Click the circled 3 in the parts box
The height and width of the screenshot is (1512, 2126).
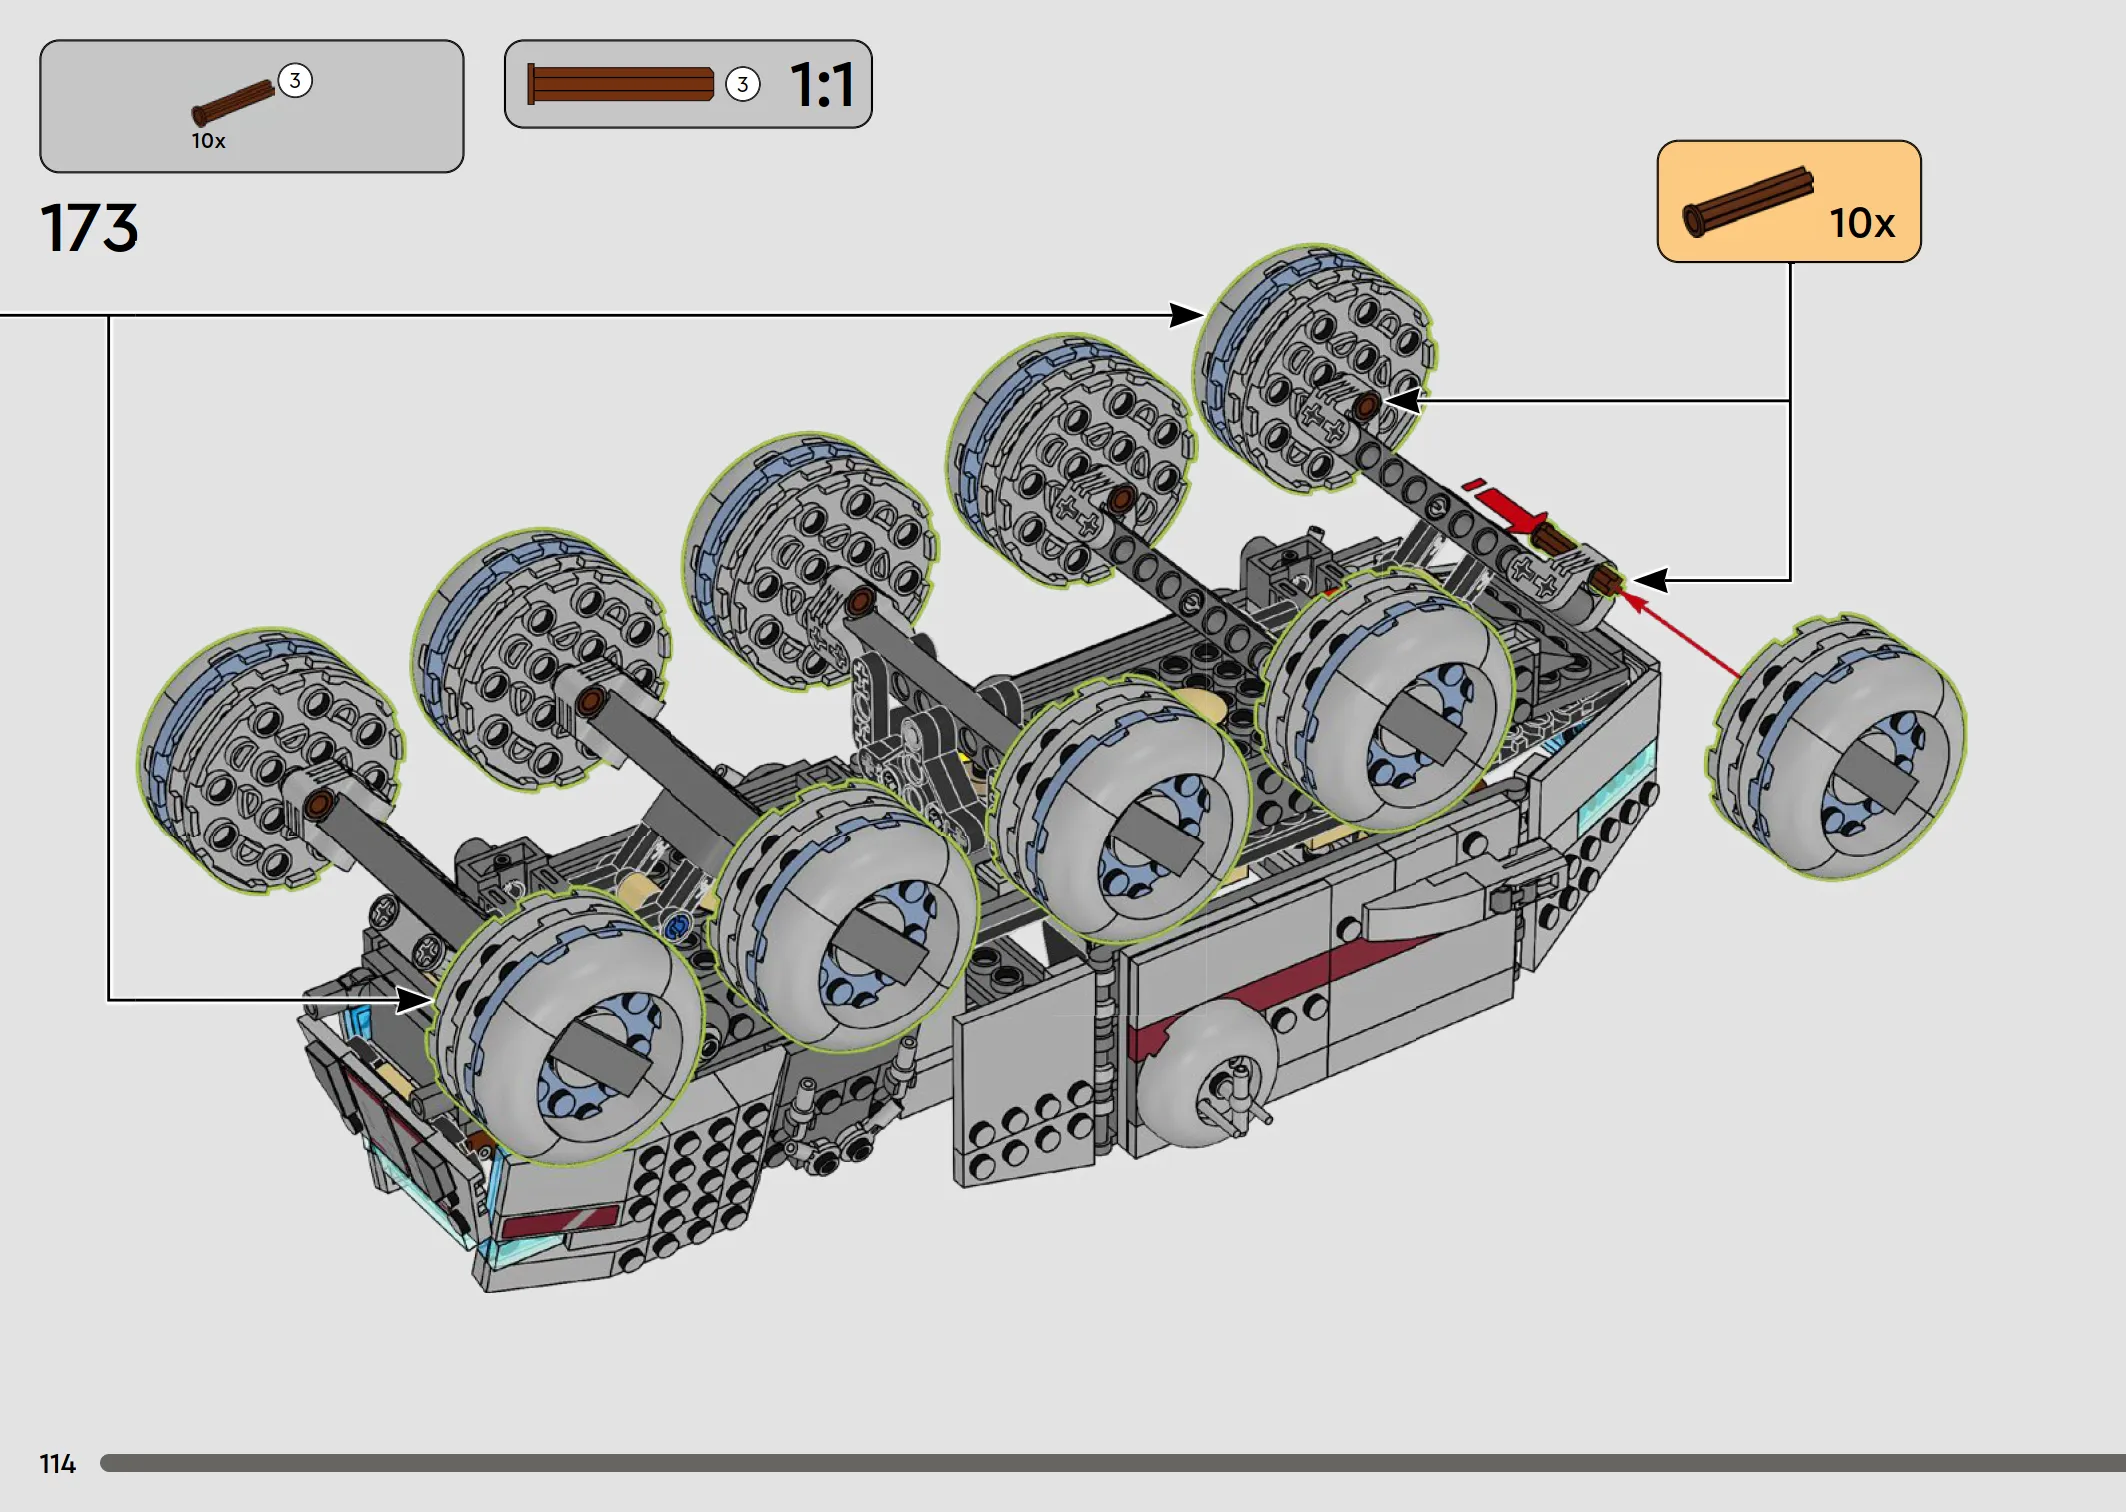[x=295, y=80]
